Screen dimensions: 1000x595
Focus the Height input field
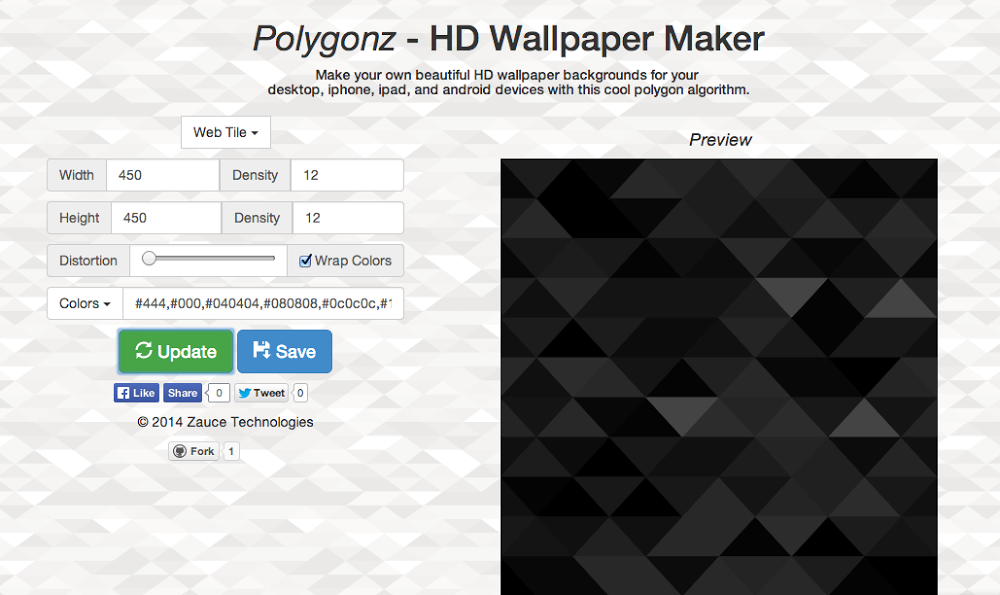tap(166, 218)
